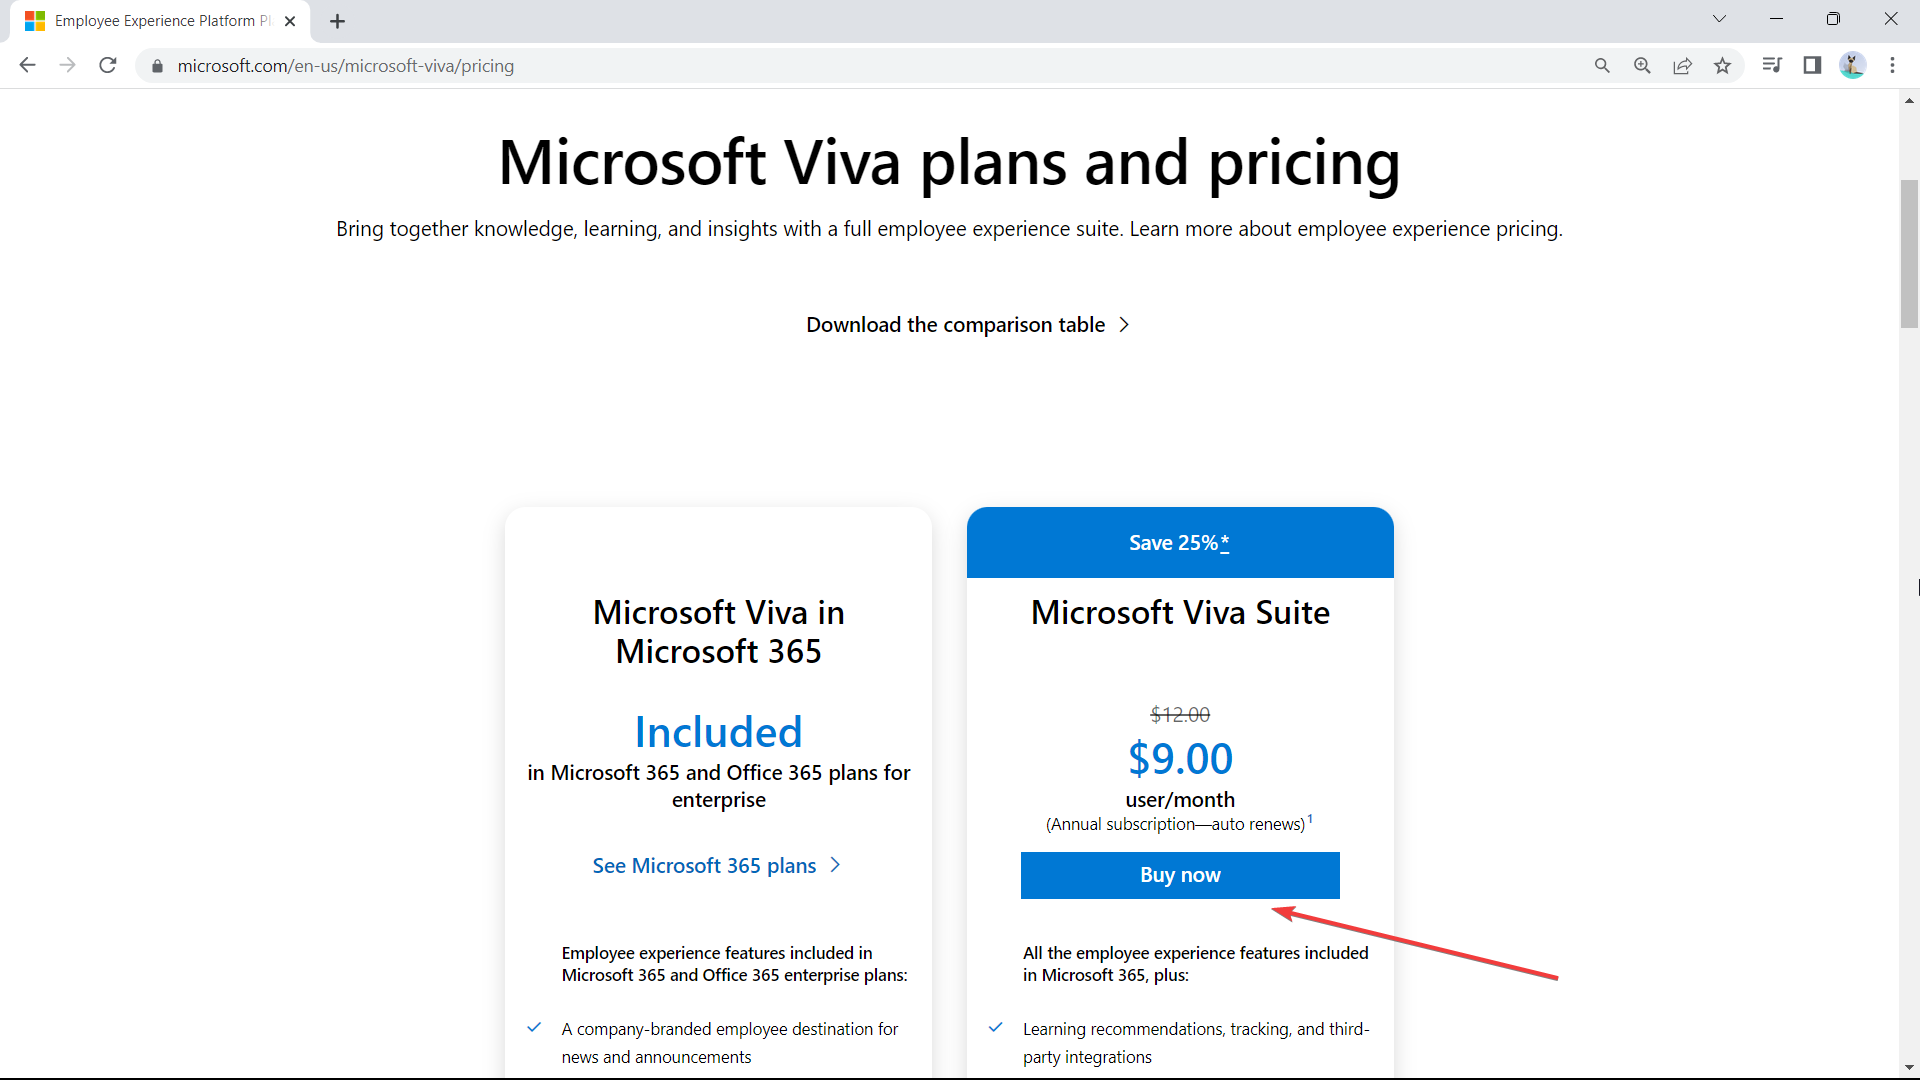Screen dimensions: 1920x1080
Task: Open a new browser tab
Action: (x=337, y=21)
